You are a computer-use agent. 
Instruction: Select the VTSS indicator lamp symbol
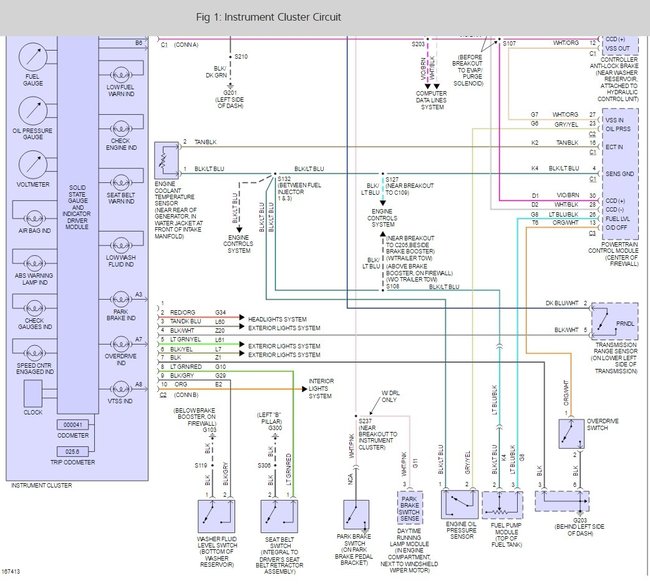point(121,389)
